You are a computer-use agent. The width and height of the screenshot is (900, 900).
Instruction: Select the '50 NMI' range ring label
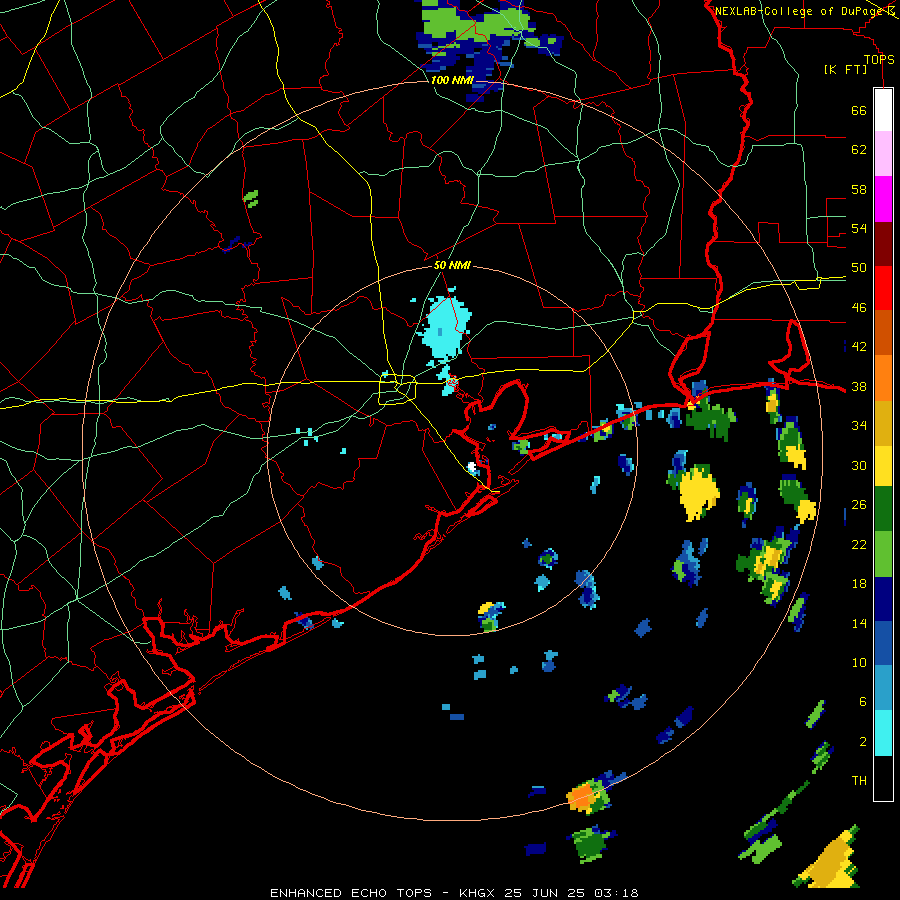[x=452, y=265]
